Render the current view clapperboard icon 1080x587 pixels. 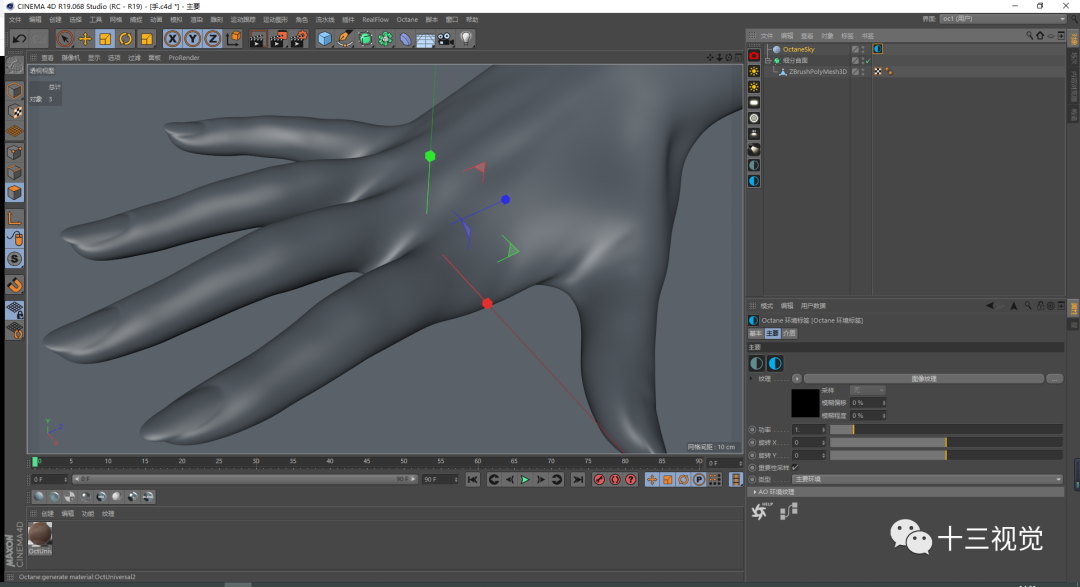tap(257, 39)
